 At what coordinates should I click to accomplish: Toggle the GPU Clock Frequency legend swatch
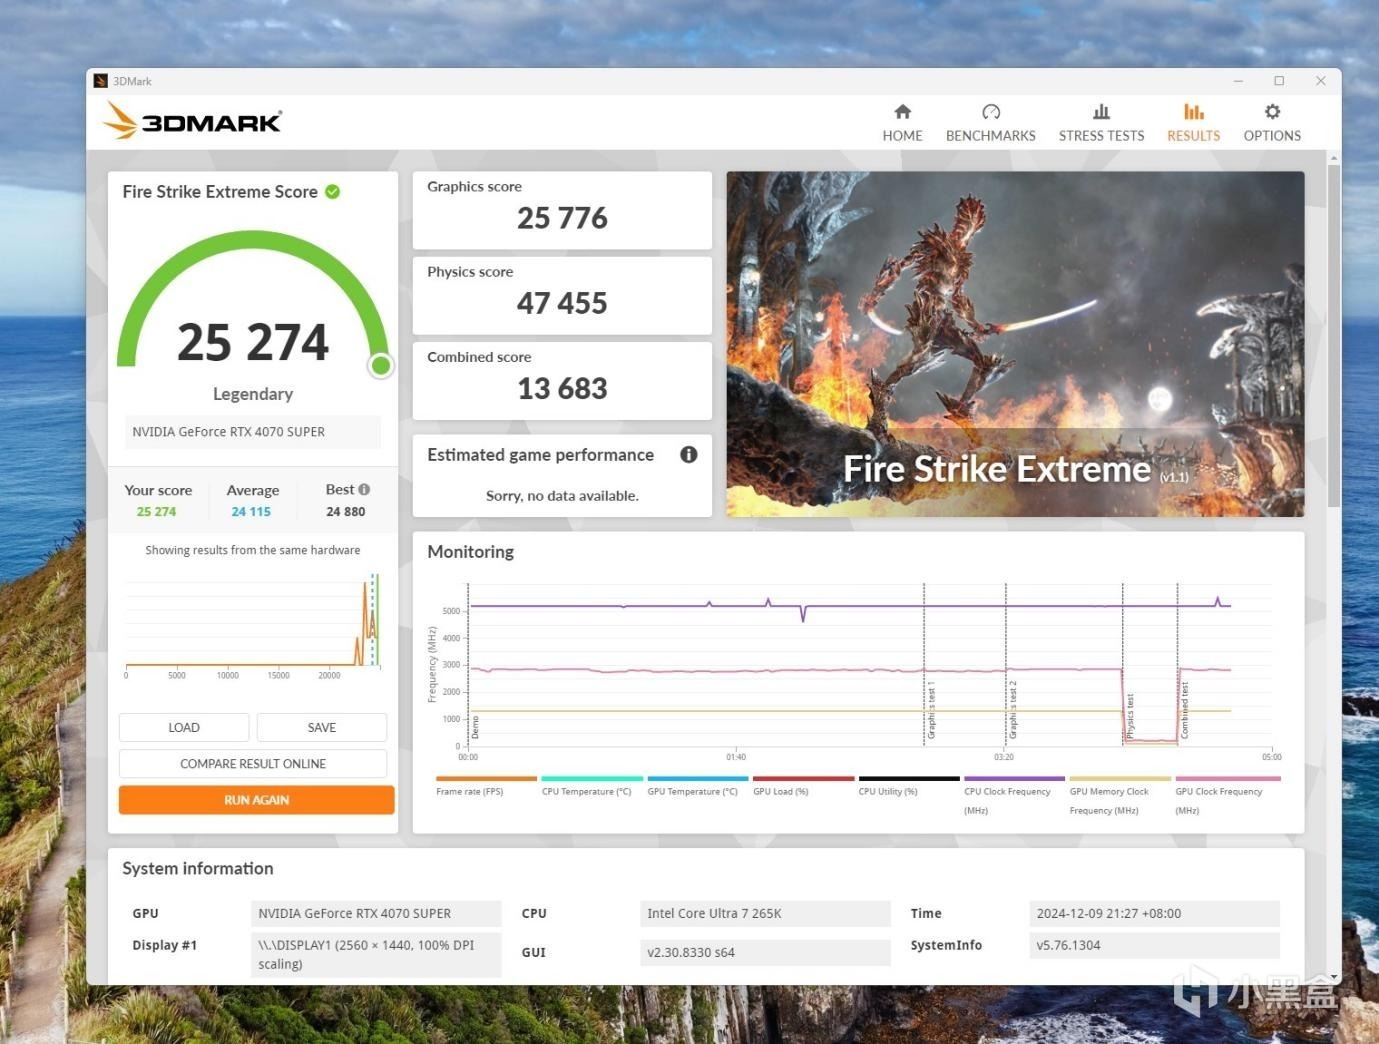[x=1228, y=778]
